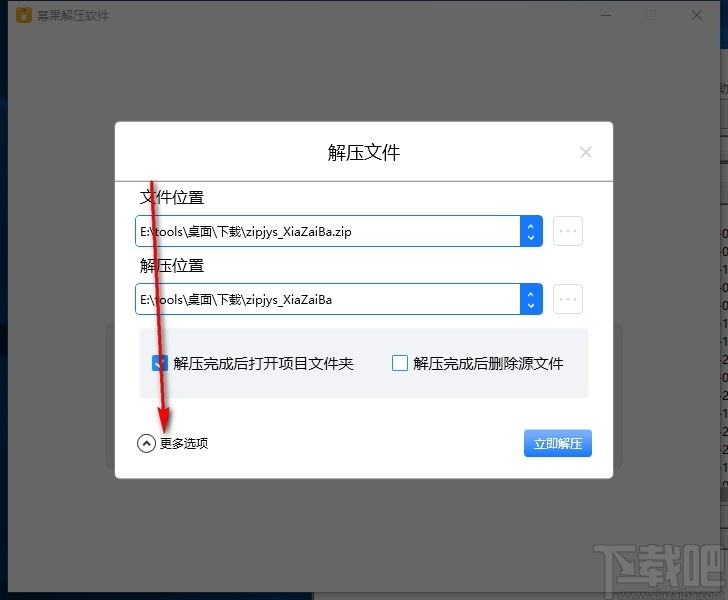The width and height of the screenshot is (728, 600).
Task: Open the 文件位置 path dropdown arrows
Action: click(x=531, y=231)
